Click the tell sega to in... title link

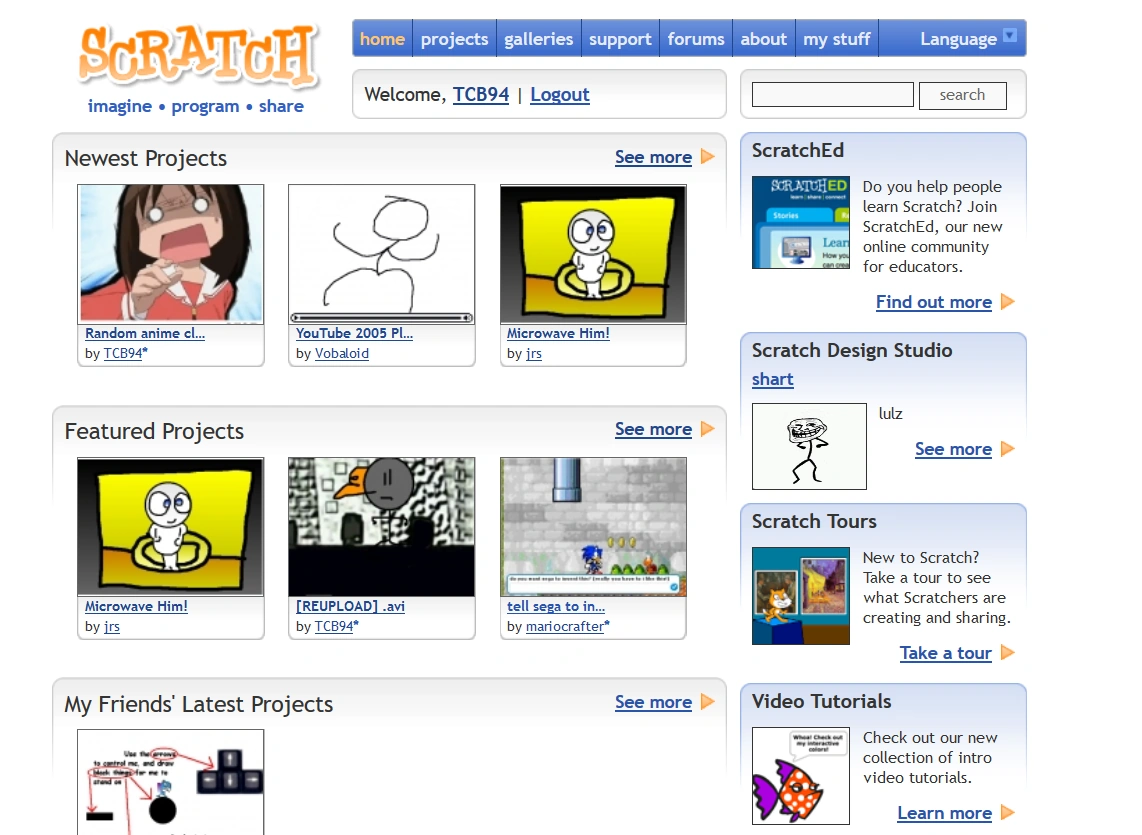pos(556,606)
